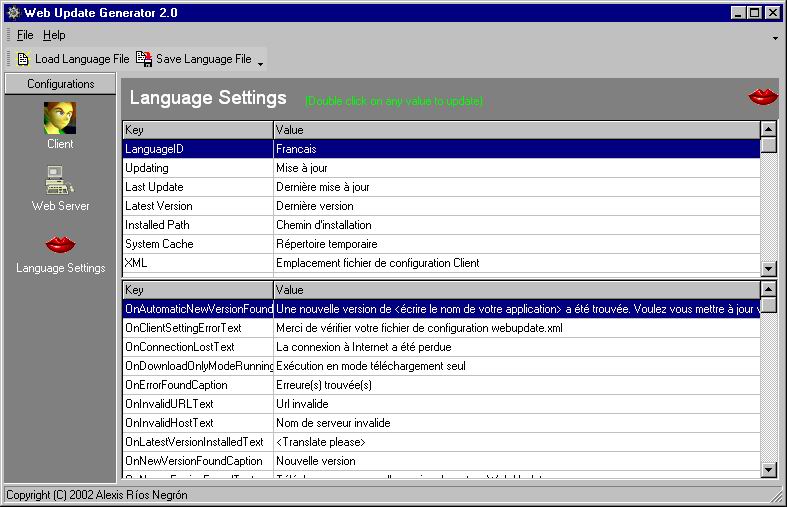Click the Value column header in lower table

516,289
